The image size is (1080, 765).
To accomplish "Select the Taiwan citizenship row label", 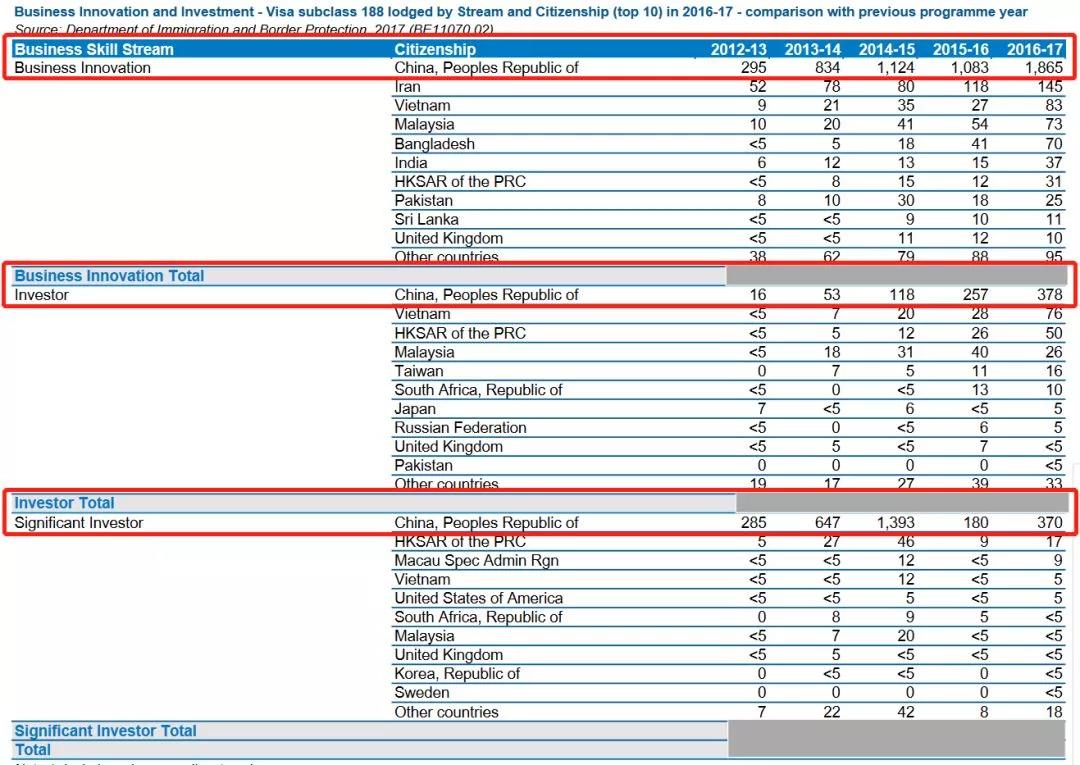I will [419, 371].
